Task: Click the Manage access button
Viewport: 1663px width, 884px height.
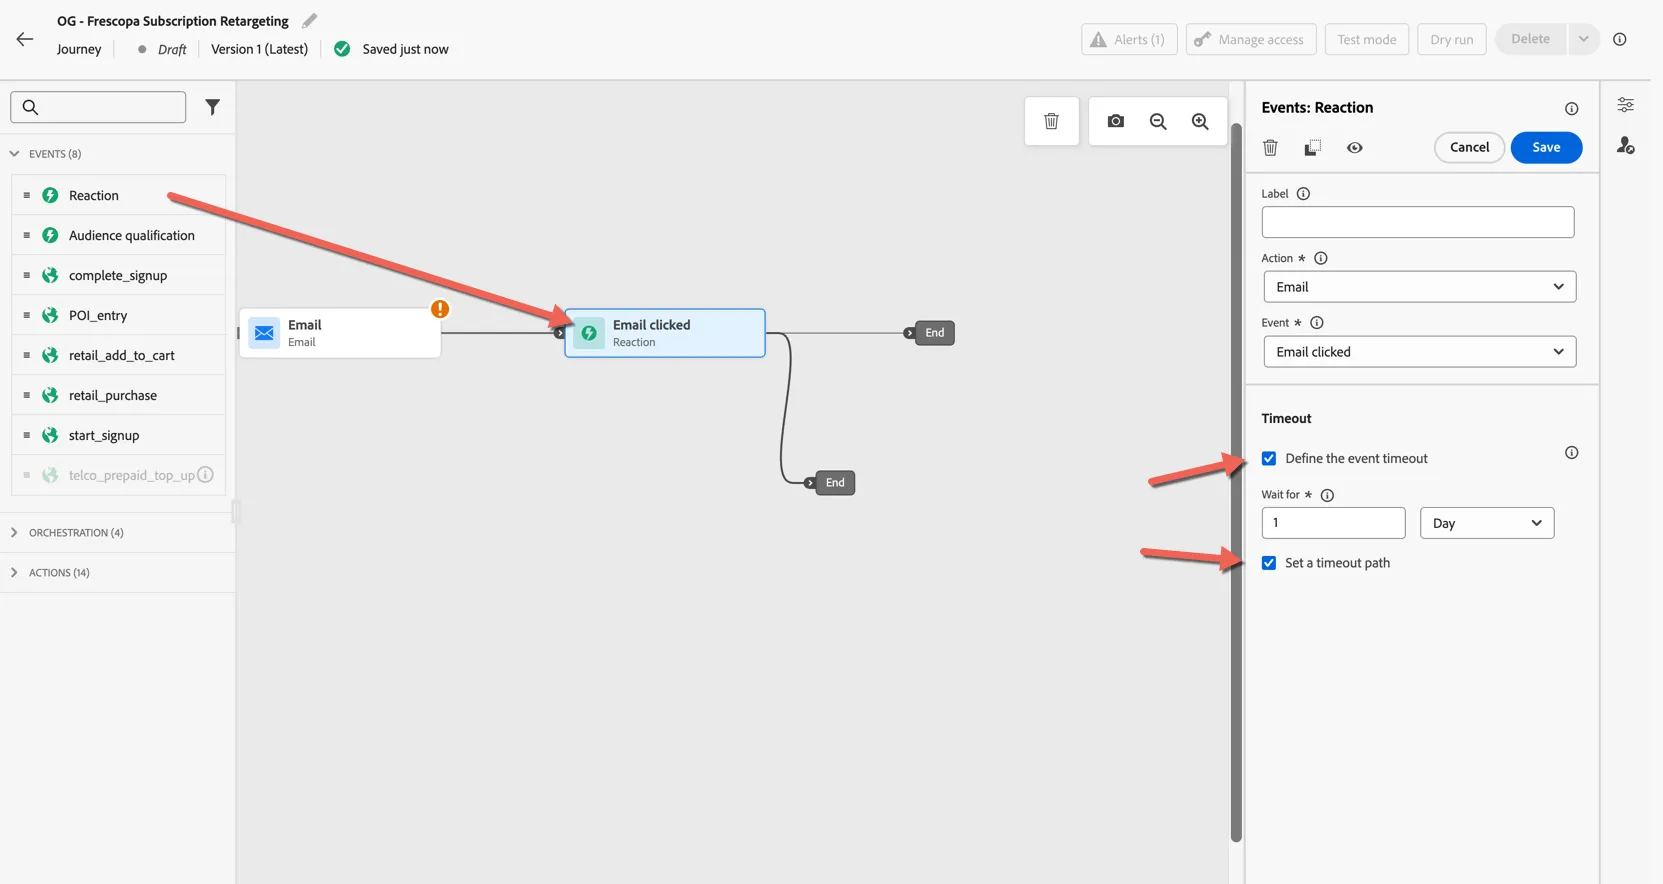Action: pyautogui.click(x=1251, y=39)
